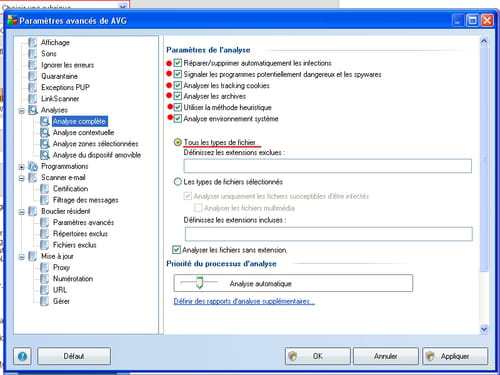500x375 pixels.
Task: Click the scrollbar down arrow in settings pane
Action: pyautogui.click(x=484, y=329)
